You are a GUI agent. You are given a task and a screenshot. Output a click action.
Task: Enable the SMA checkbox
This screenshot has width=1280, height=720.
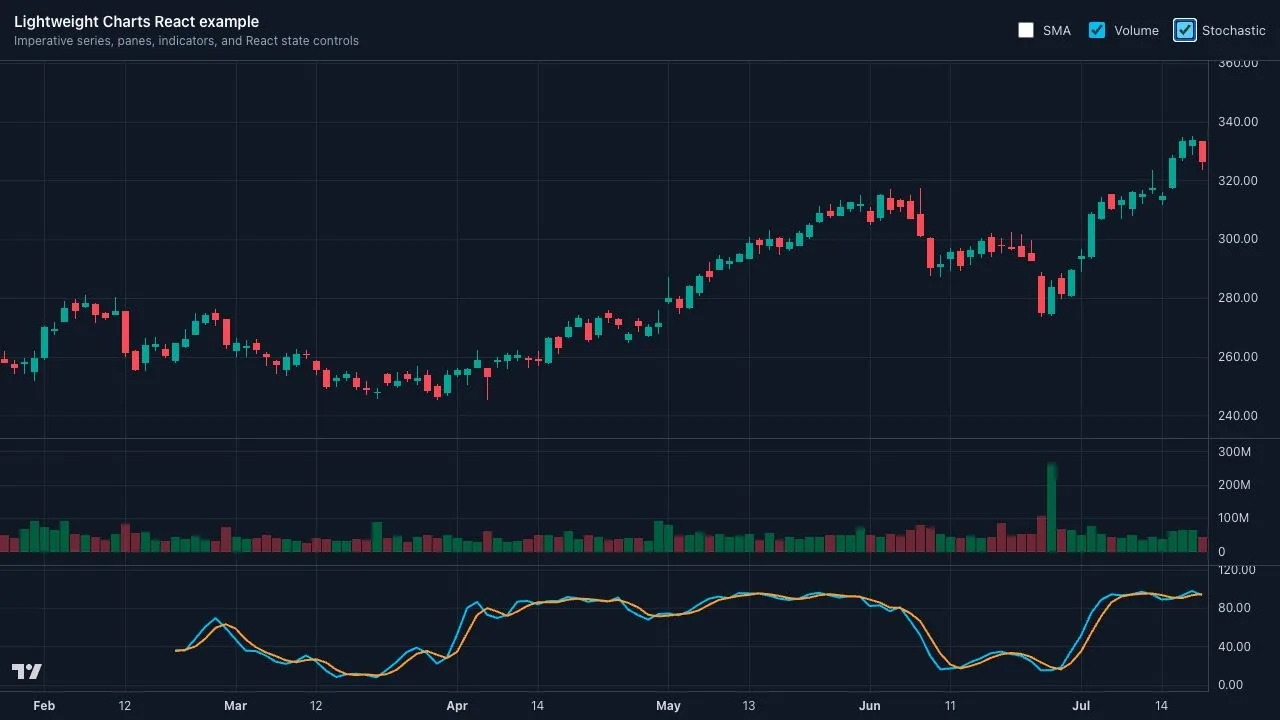coord(1026,30)
